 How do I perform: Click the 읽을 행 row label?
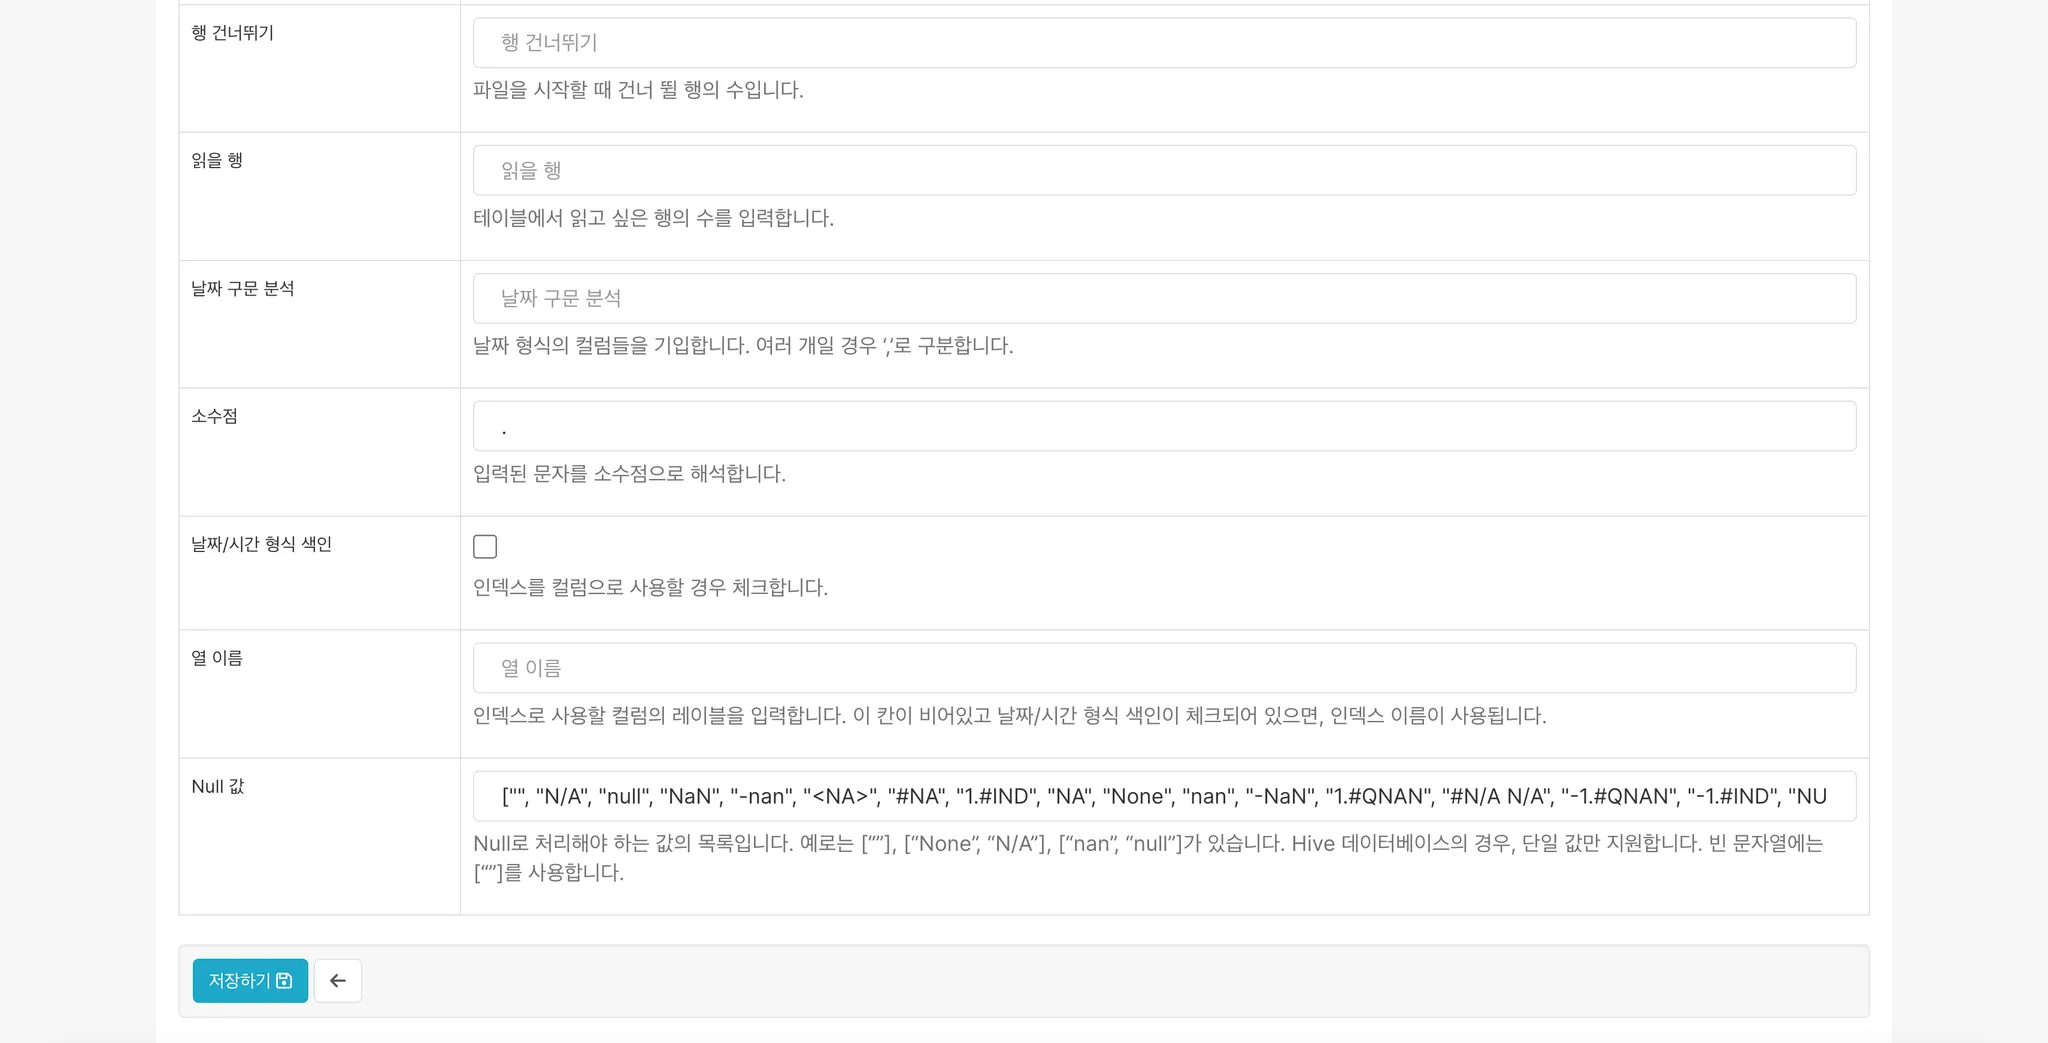[217, 160]
